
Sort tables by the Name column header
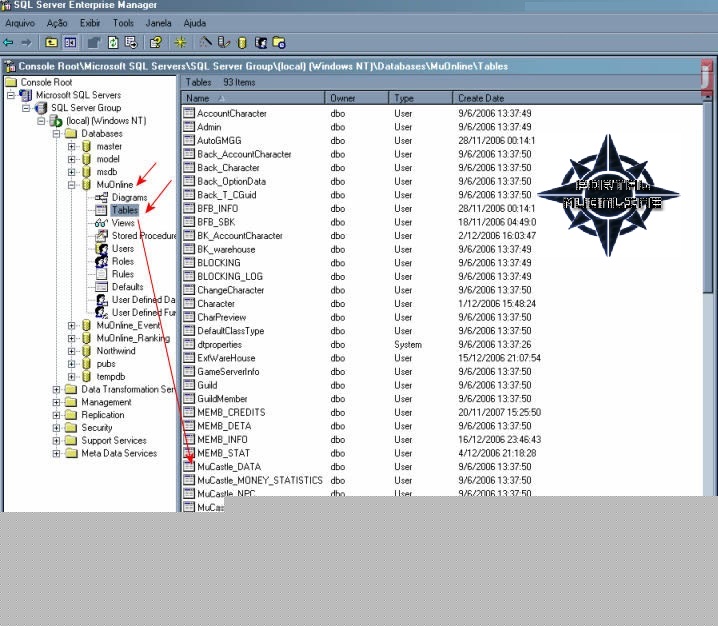click(x=253, y=98)
